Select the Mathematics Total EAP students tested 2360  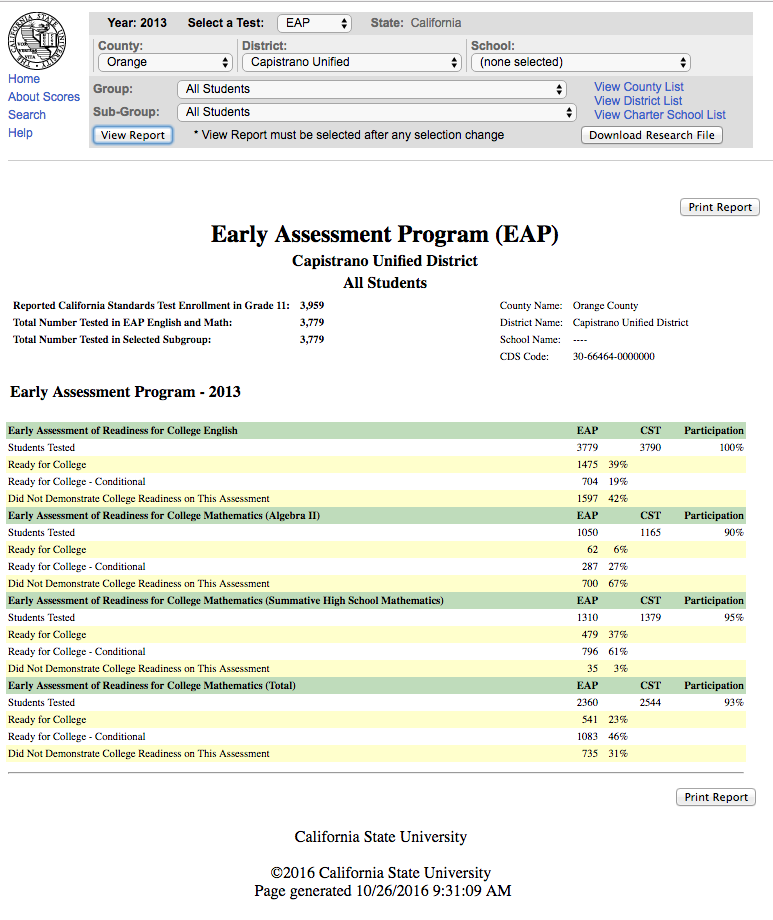click(587, 703)
